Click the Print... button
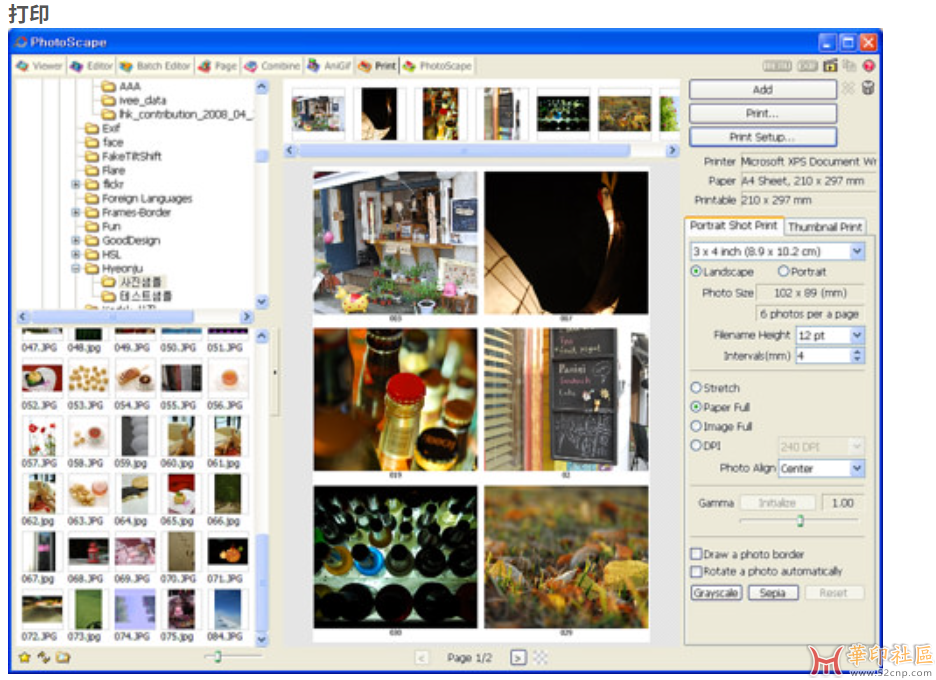Viewport: 936px width, 680px height. 762,113
